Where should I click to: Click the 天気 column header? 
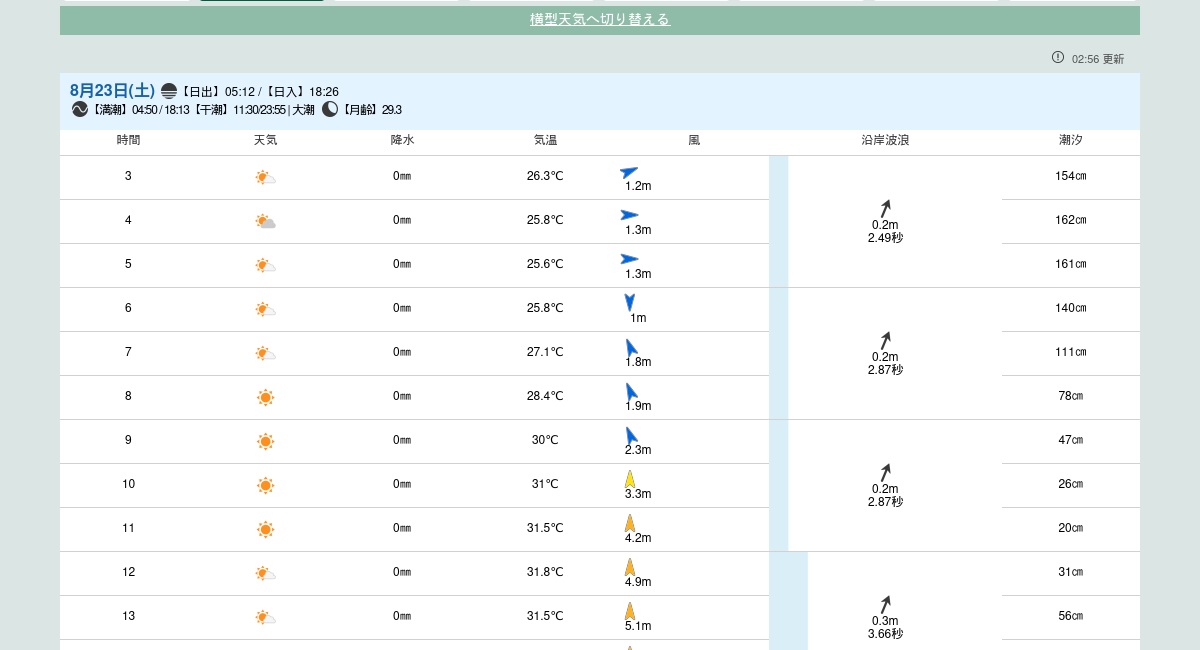coord(265,141)
